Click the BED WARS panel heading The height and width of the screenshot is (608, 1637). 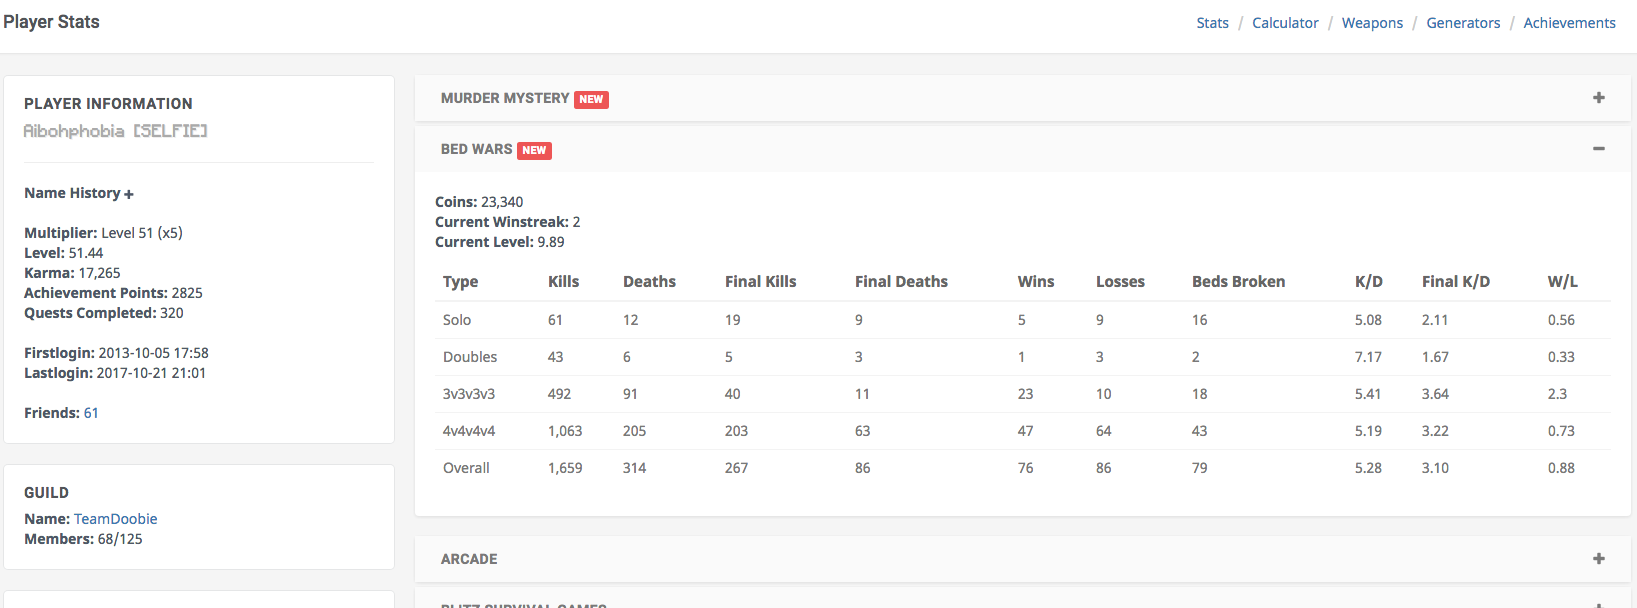[476, 149]
